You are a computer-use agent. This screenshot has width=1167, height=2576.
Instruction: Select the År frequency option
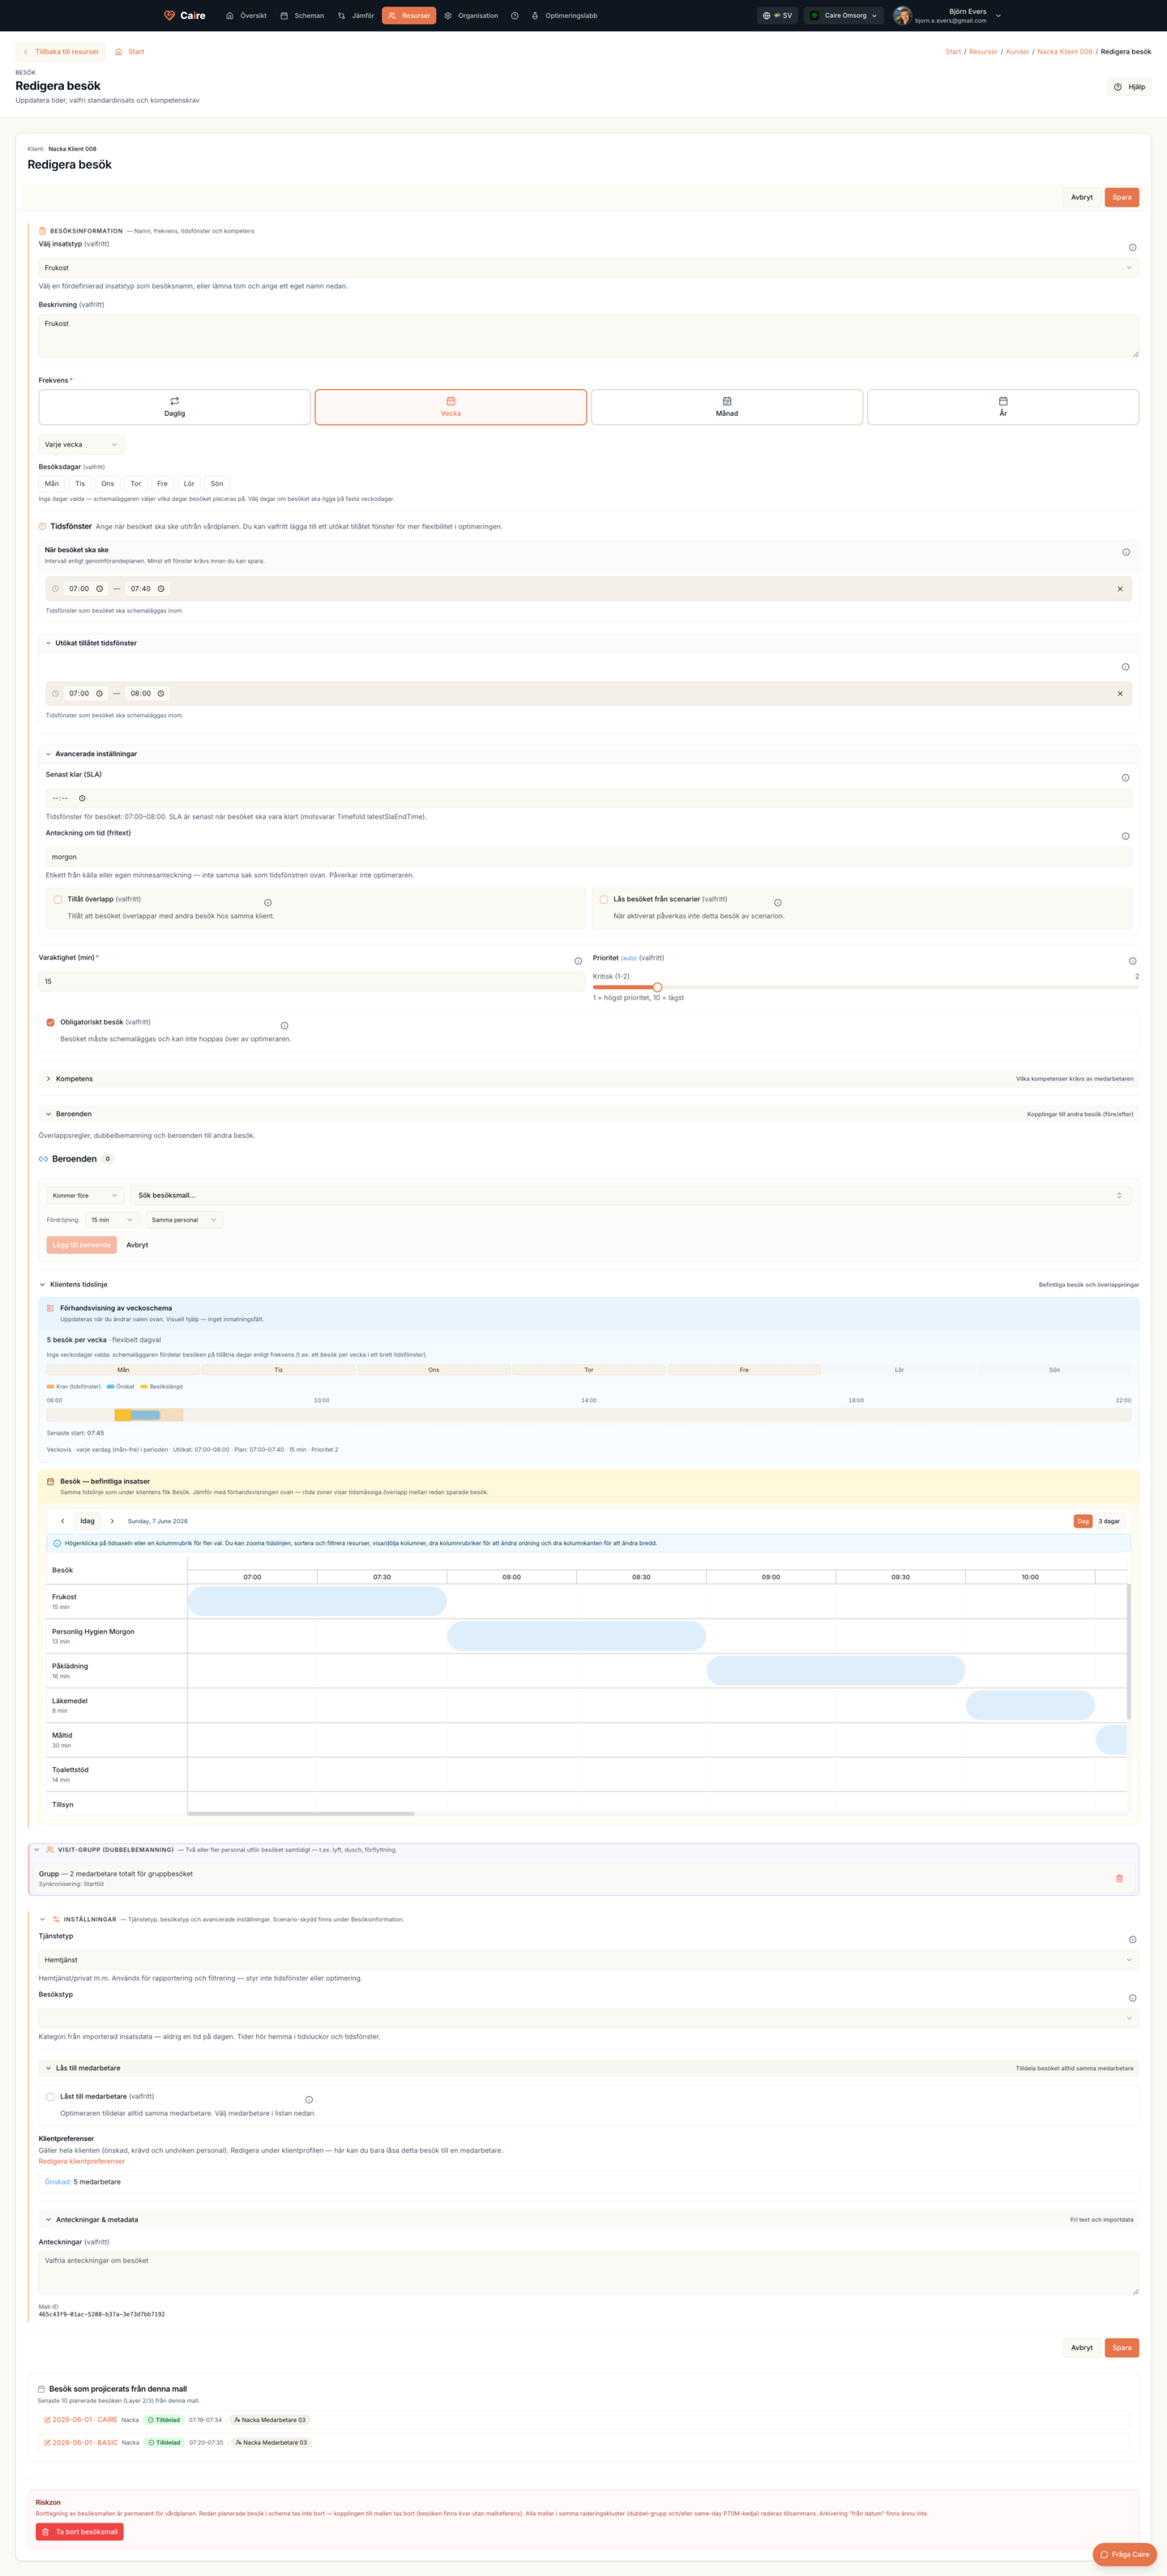pyautogui.click(x=1003, y=407)
